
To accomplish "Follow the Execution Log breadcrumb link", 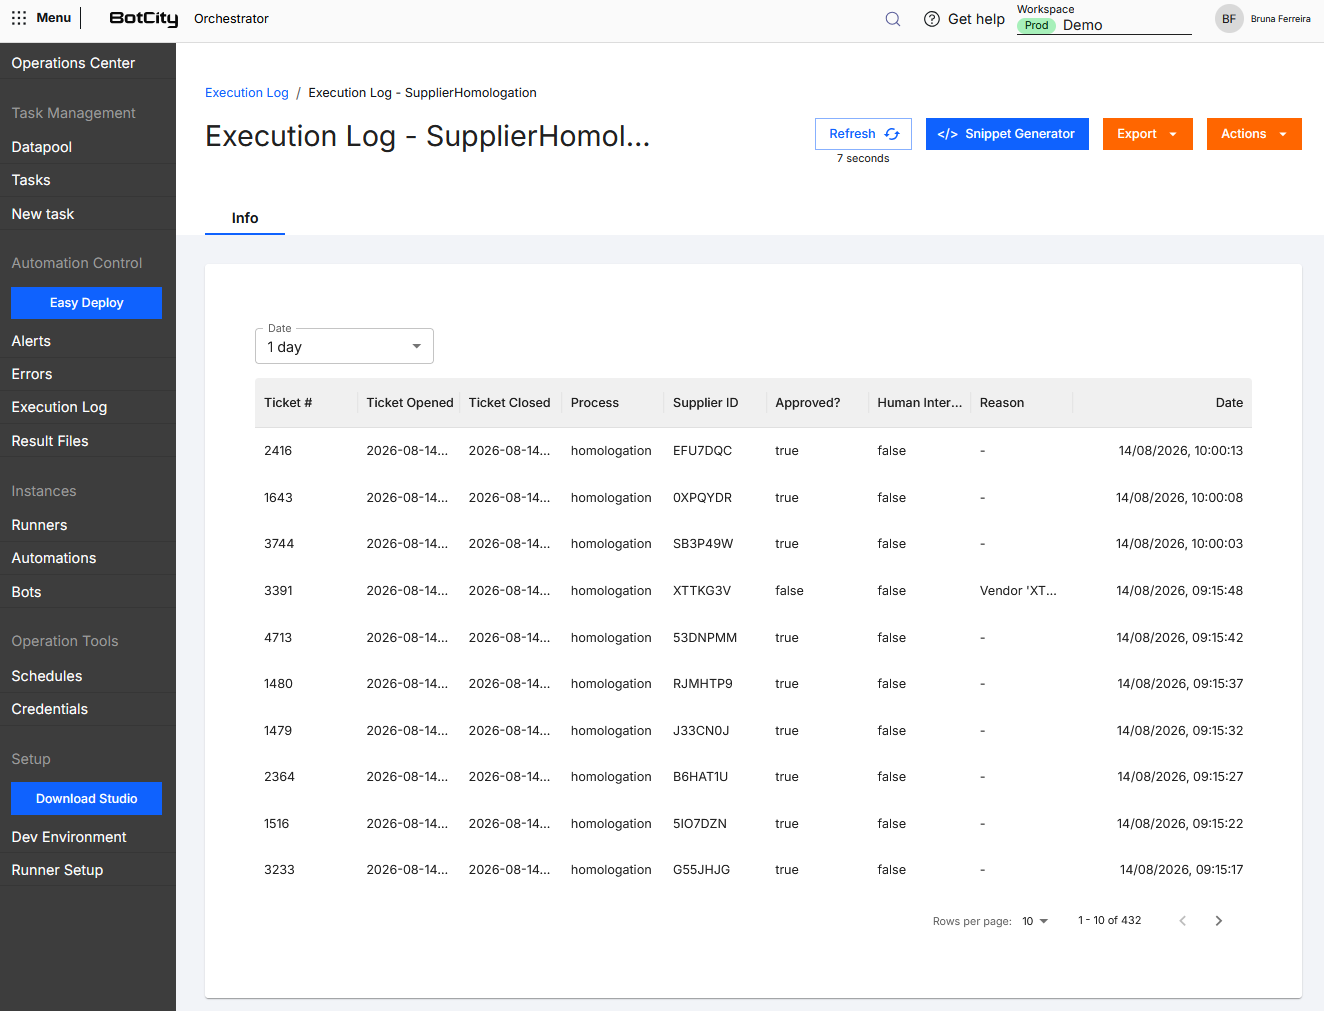I will [247, 93].
